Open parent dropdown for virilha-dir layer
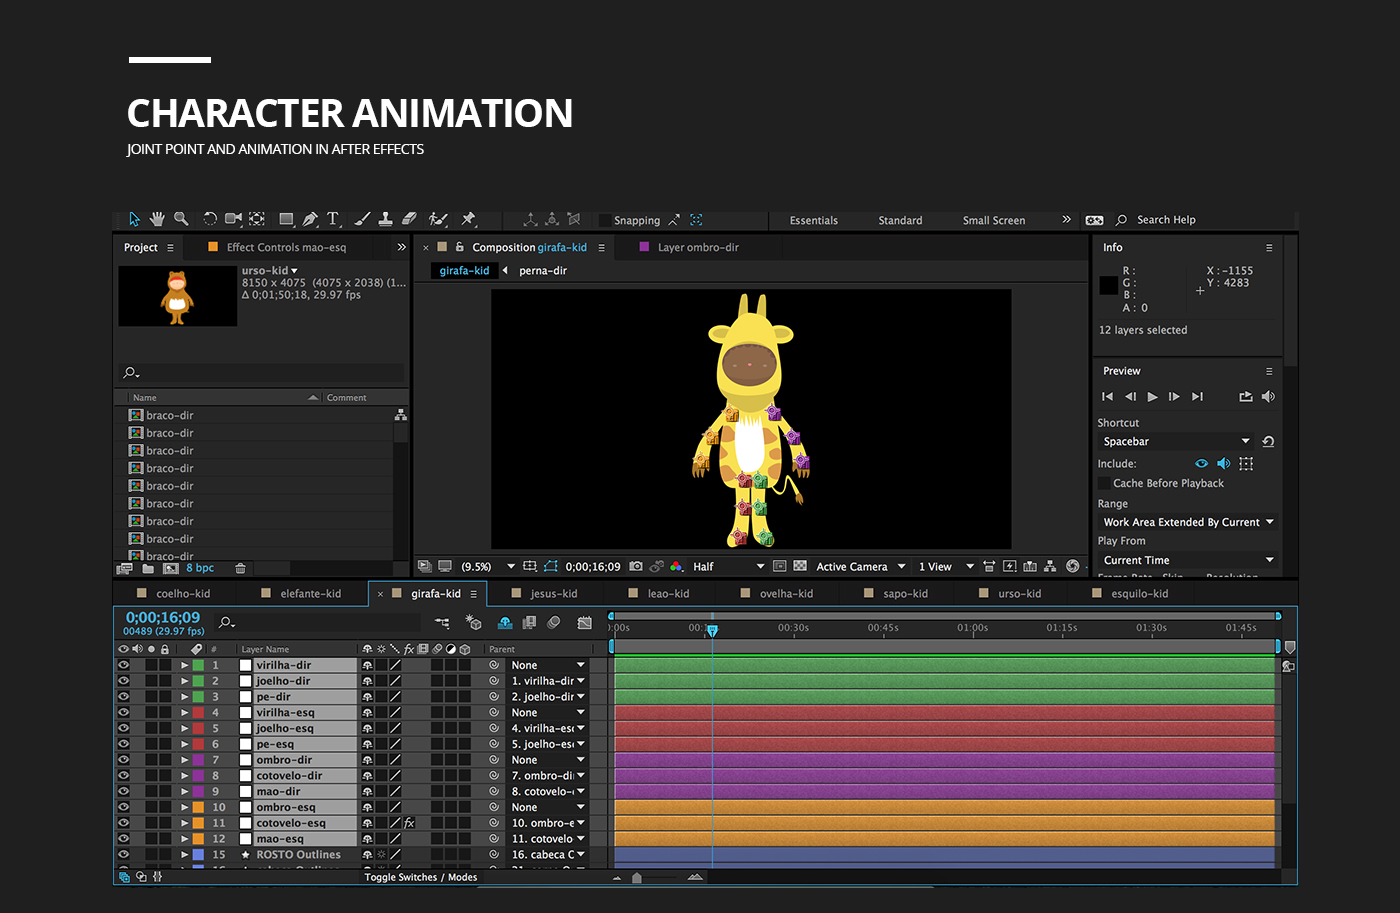Viewport: 1400px width, 913px height. coord(547,665)
